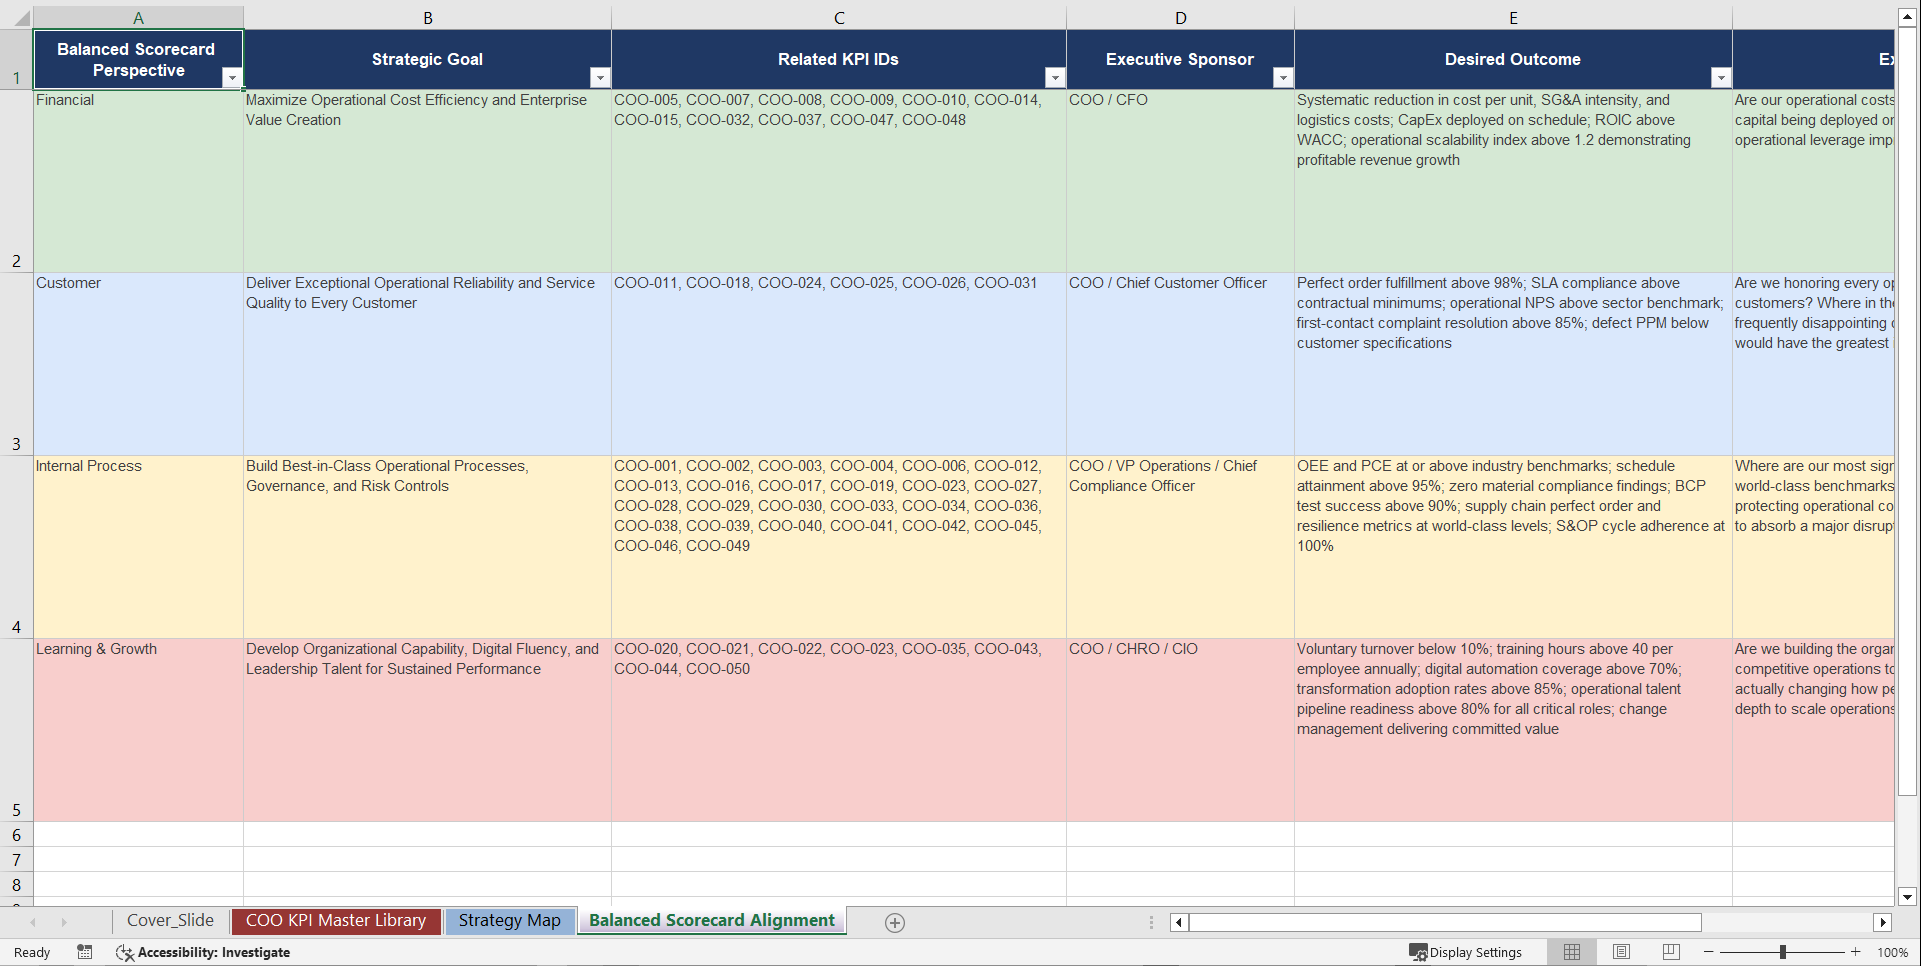The width and height of the screenshot is (1921, 966).
Task: Click the vertical scrollbar down arrow
Action: (1907, 897)
